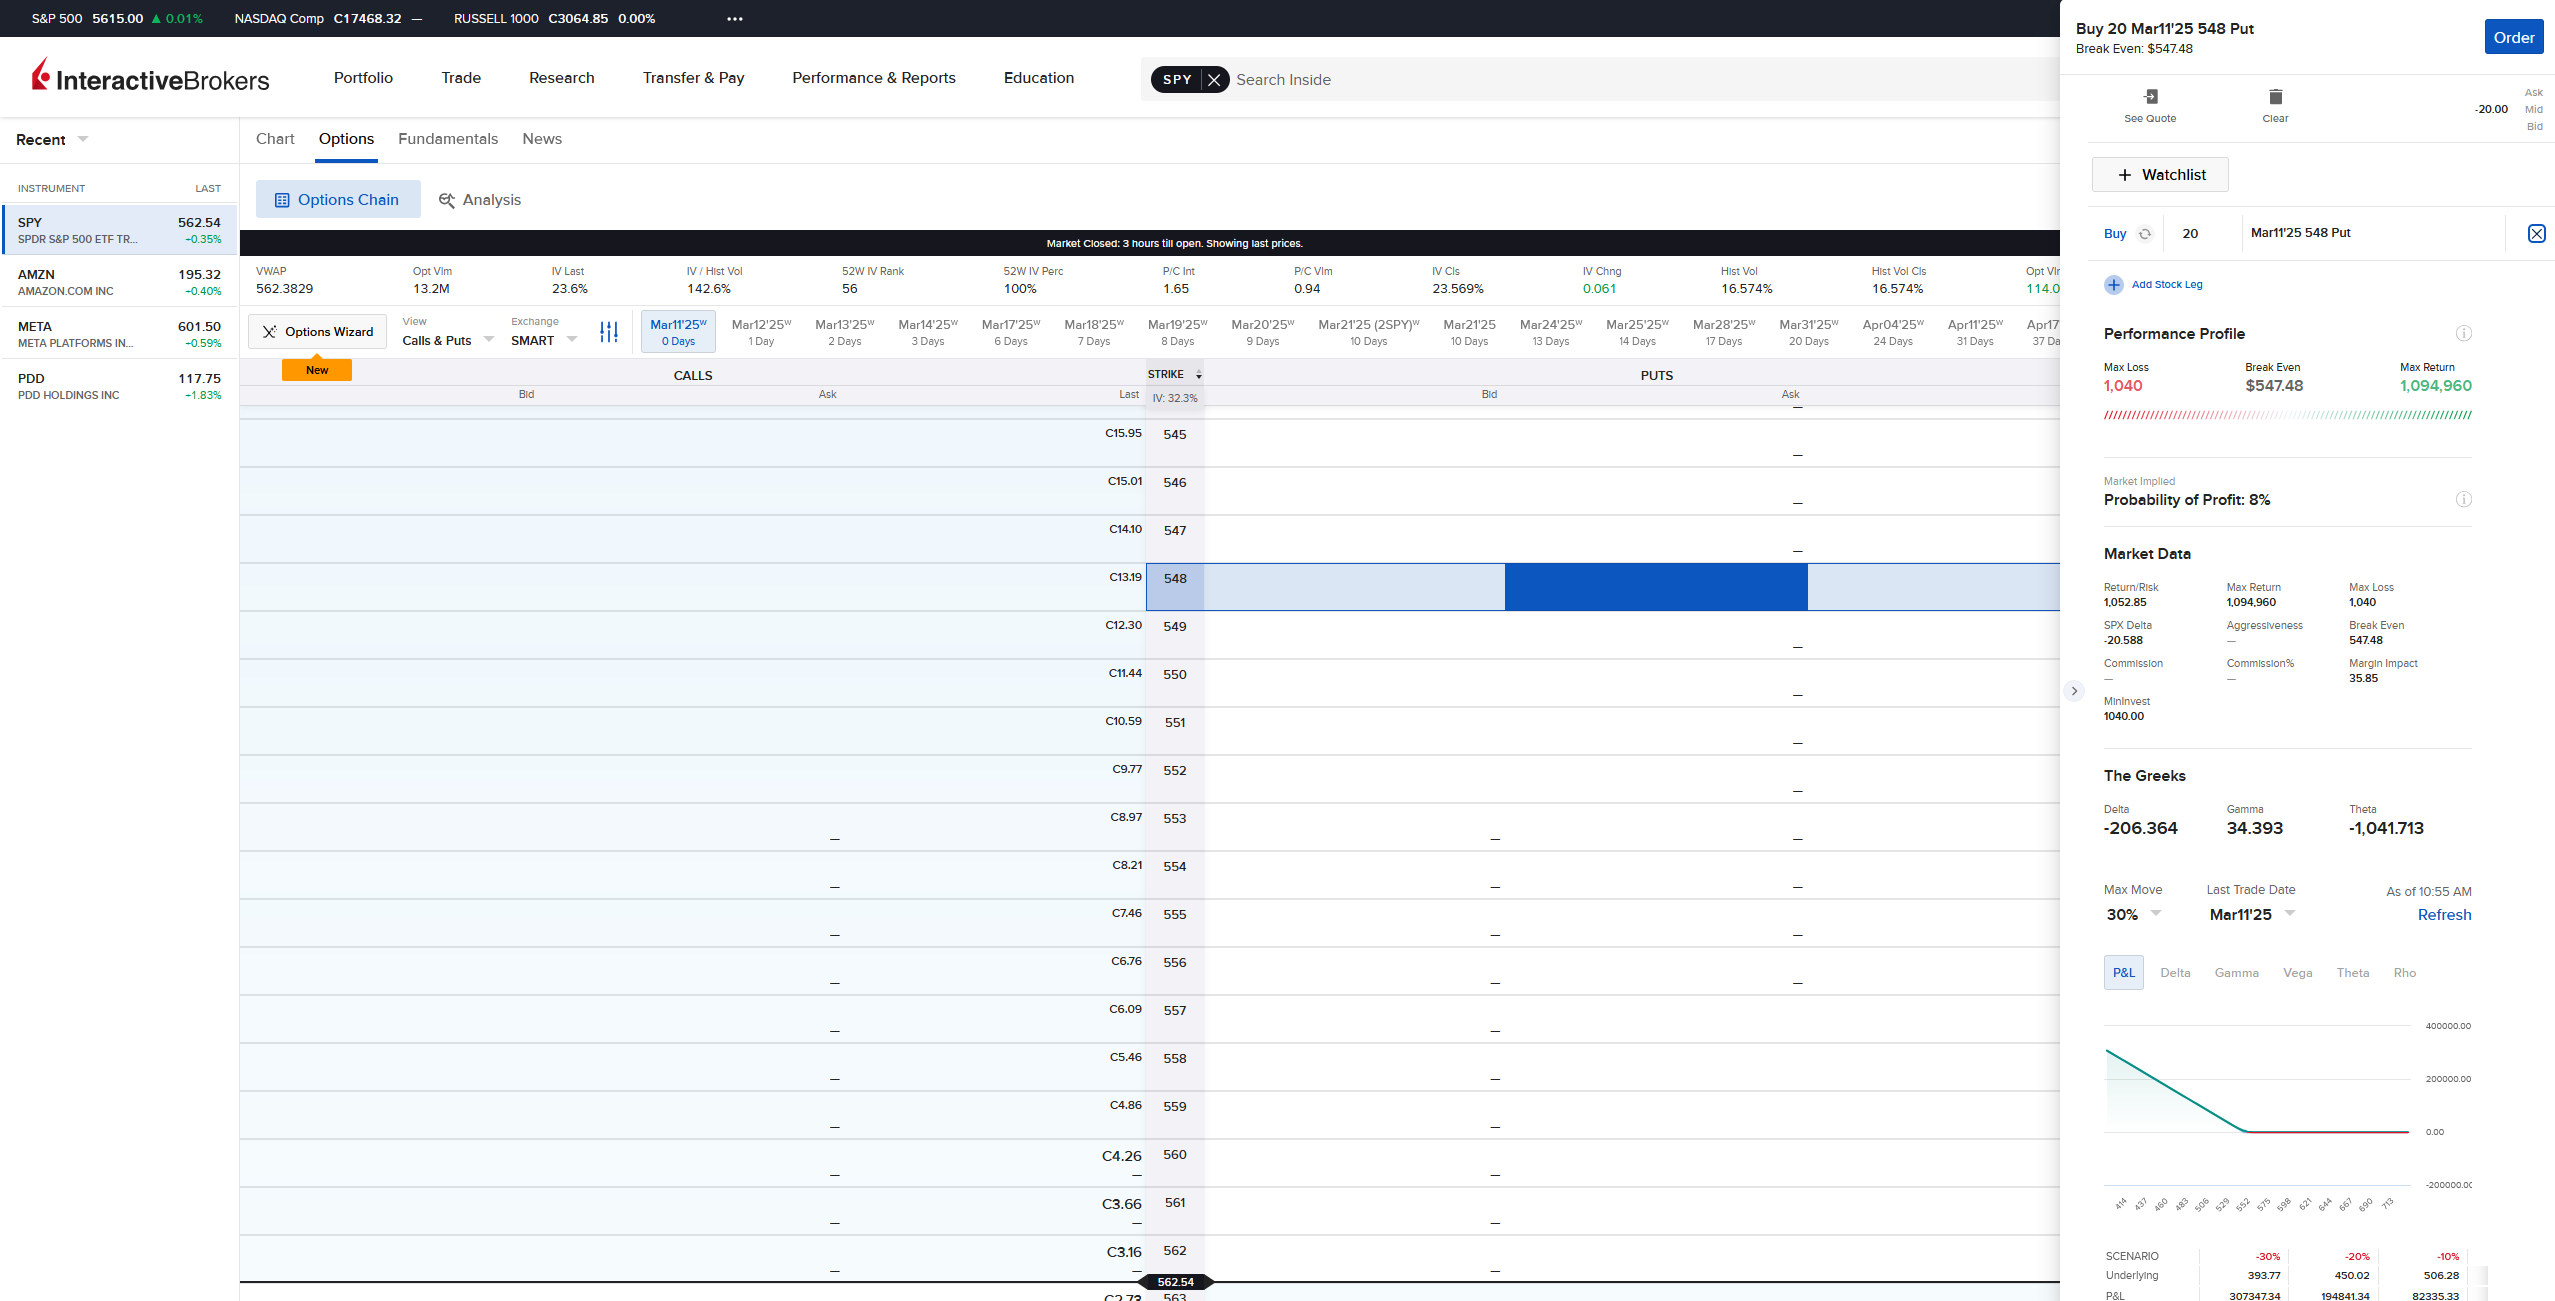
Task: Select SPY in the instrument list
Action: [x=119, y=230]
